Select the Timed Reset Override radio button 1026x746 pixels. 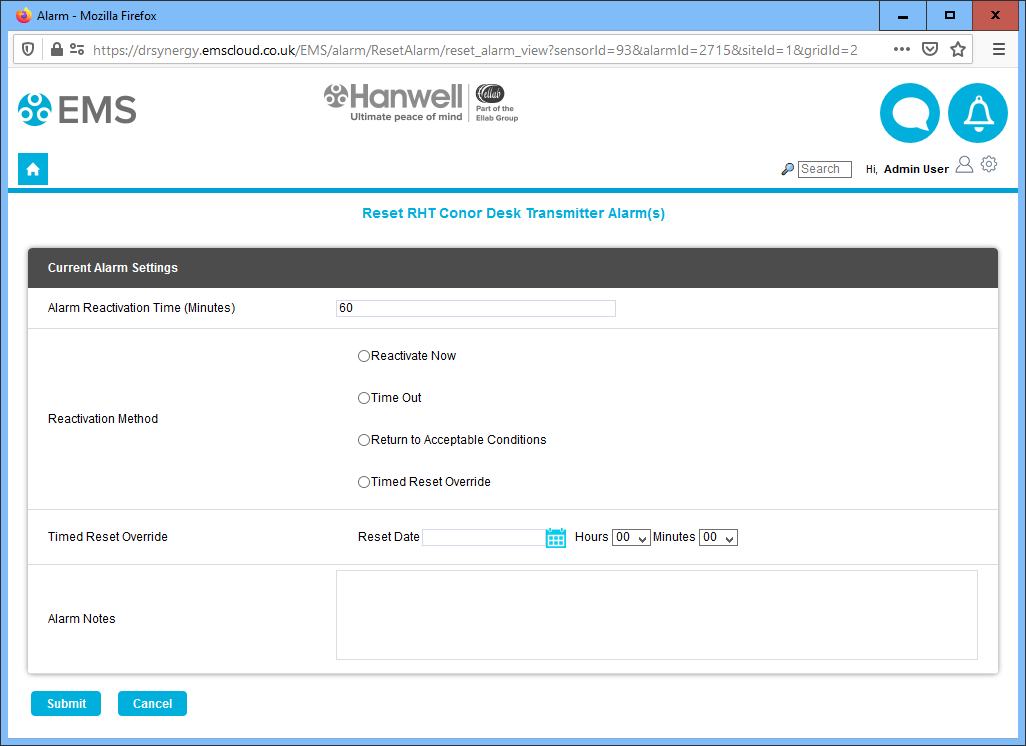click(364, 482)
